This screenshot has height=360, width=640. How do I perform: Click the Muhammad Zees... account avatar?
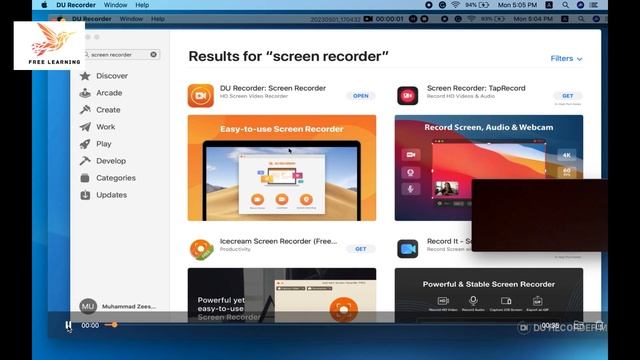(x=88, y=306)
